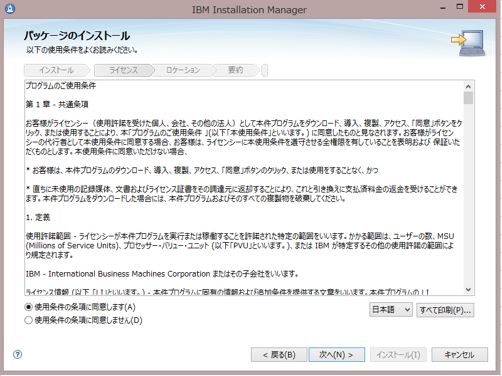The image size is (502, 376).
Task: Click the license scrollbar thumb
Action: click(x=468, y=98)
